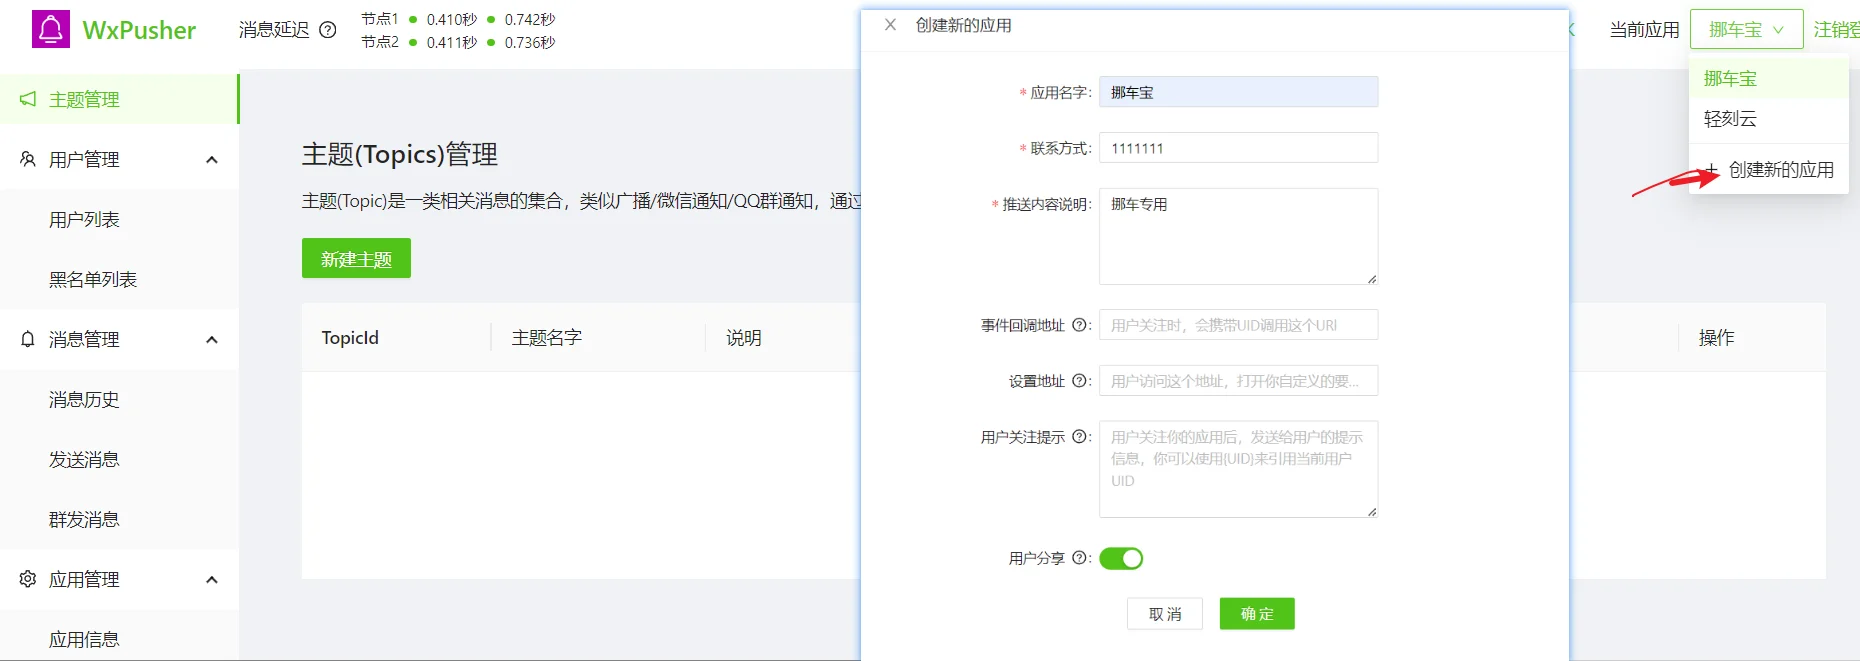Click the 取消 button in dialog
The width and height of the screenshot is (1860, 661).
[x=1165, y=614]
